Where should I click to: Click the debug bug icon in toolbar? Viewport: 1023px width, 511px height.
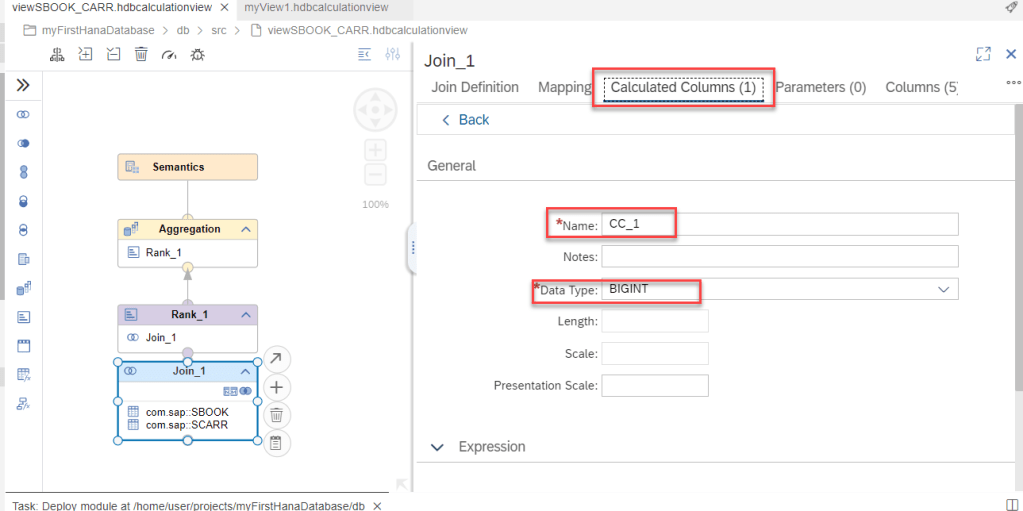[x=197, y=54]
